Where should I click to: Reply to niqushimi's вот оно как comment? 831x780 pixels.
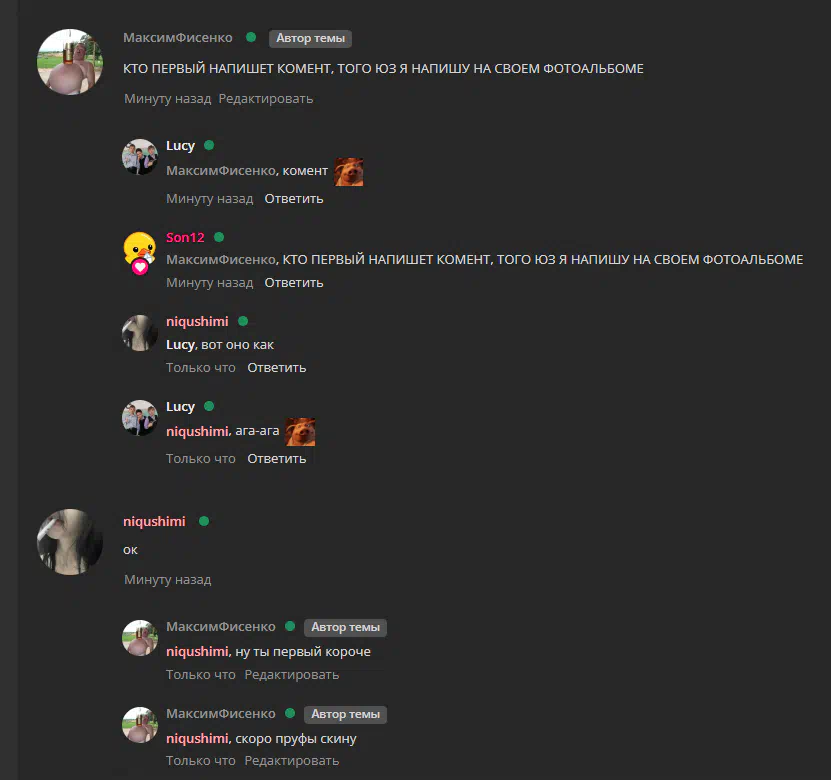[277, 367]
